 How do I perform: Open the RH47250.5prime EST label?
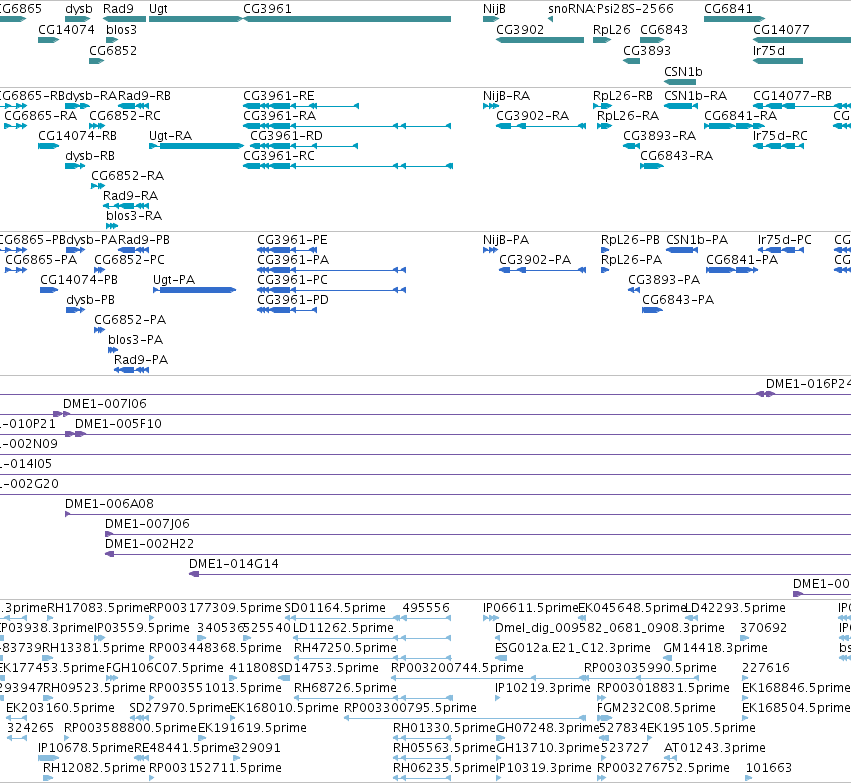[345, 648]
